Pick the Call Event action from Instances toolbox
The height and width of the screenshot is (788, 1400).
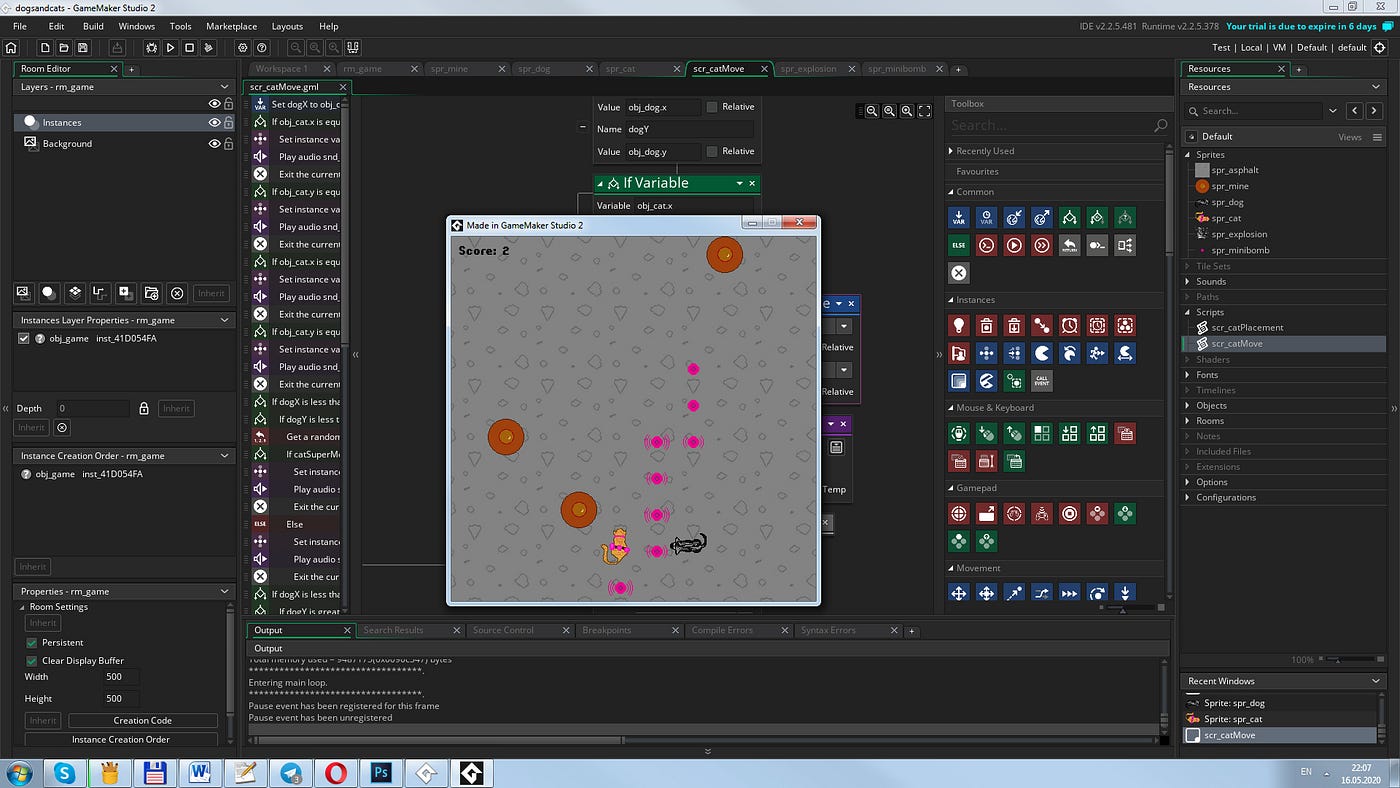(x=1042, y=381)
